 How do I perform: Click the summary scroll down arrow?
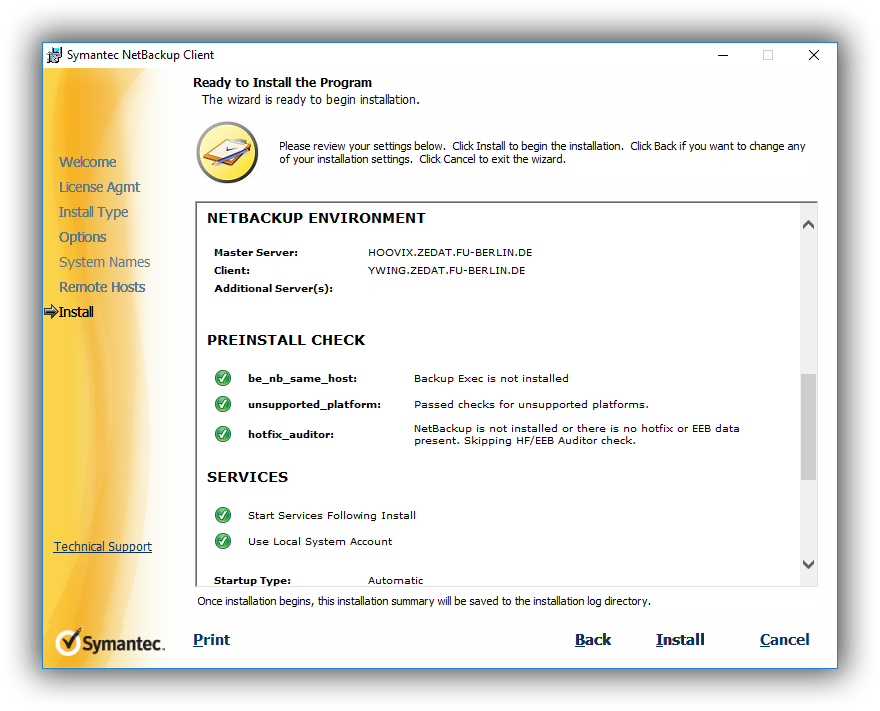[808, 564]
